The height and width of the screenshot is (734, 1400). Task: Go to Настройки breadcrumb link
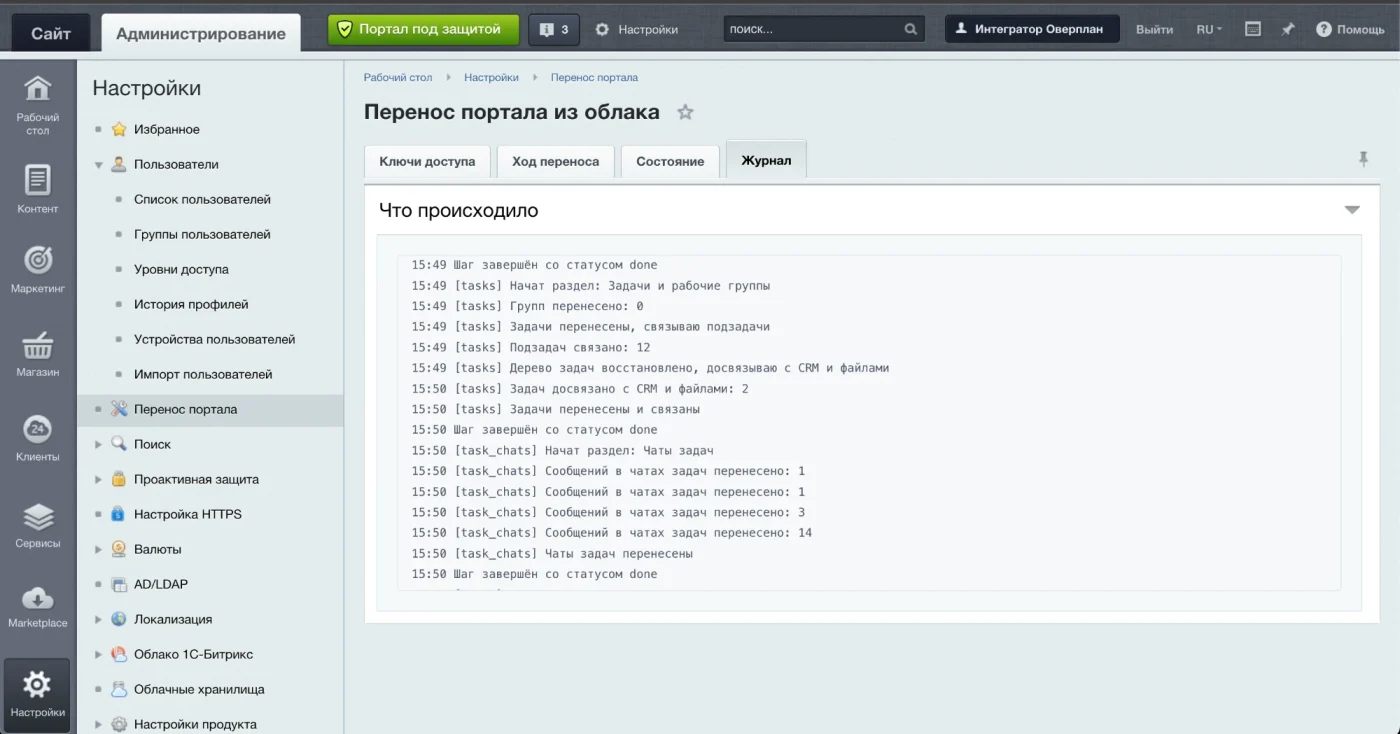(491, 77)
